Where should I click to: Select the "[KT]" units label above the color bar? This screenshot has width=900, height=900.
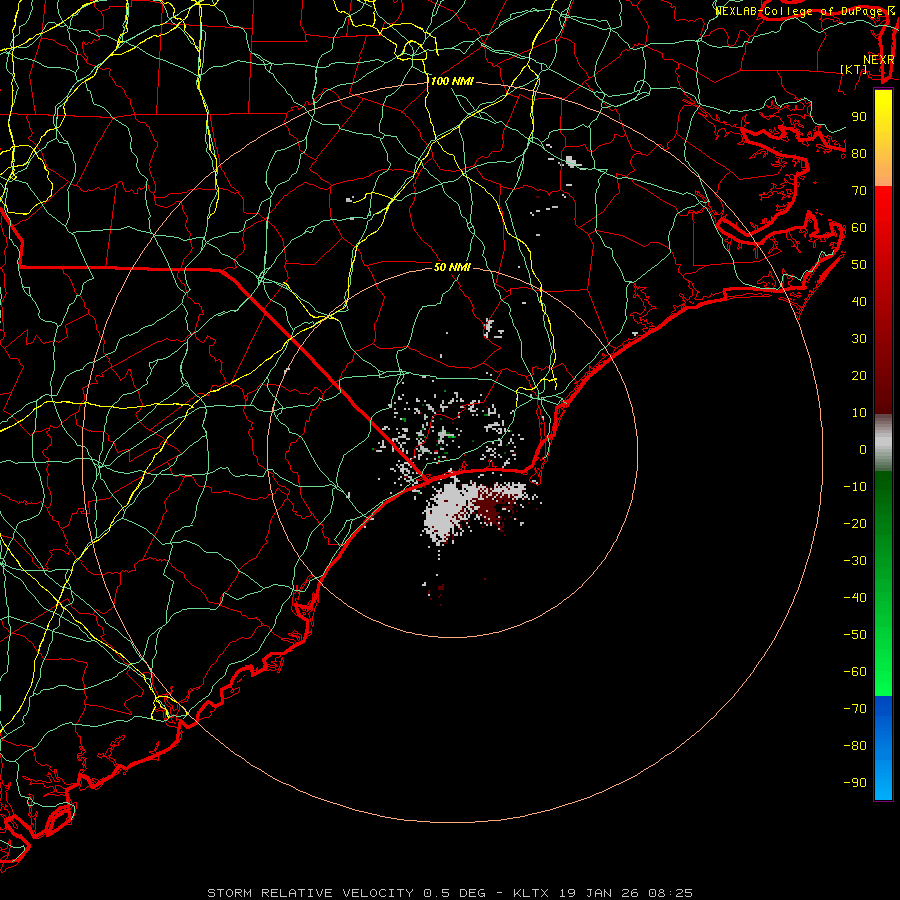coord(854,69)
